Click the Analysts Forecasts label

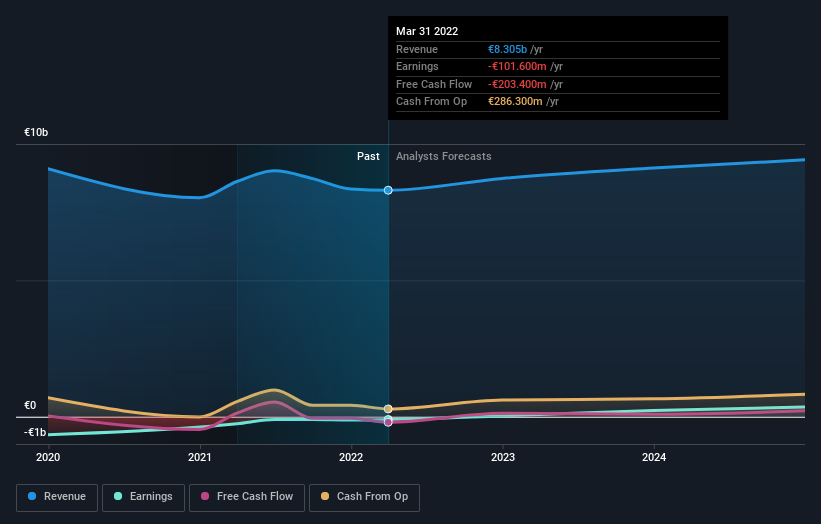tap(443, 157)
